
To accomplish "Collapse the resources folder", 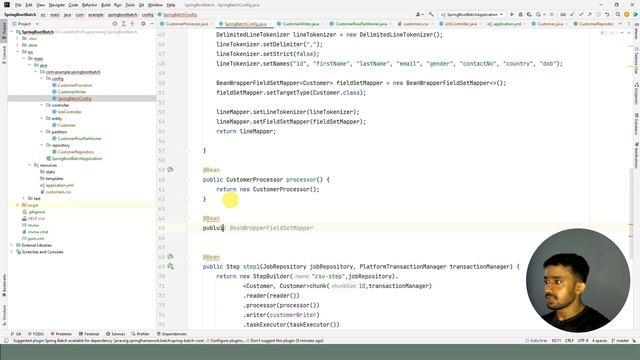I will tap(30, 165).
